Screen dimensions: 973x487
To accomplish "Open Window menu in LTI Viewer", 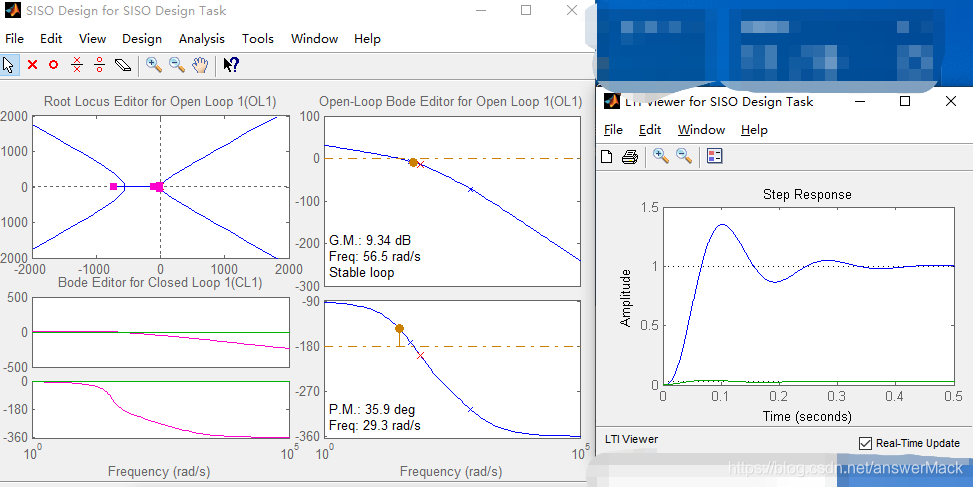I will click(x=701, y=130).
